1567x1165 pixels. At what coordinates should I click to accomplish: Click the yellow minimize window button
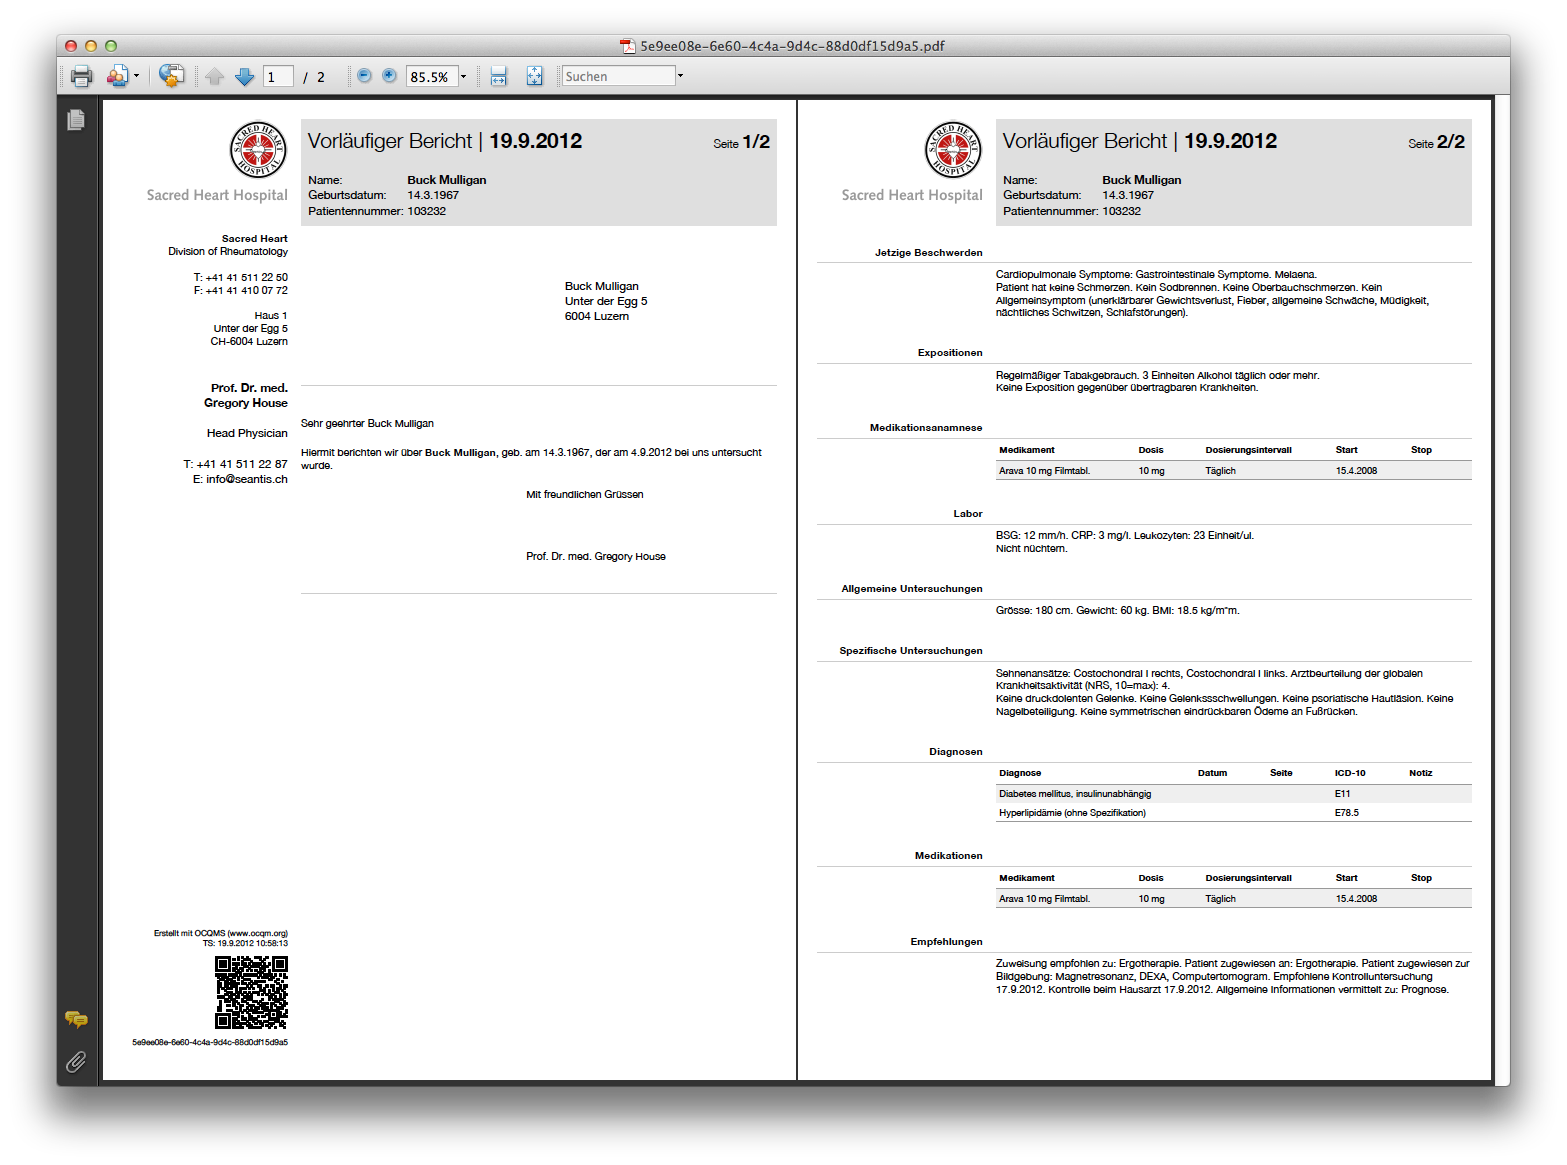point(91,46)
